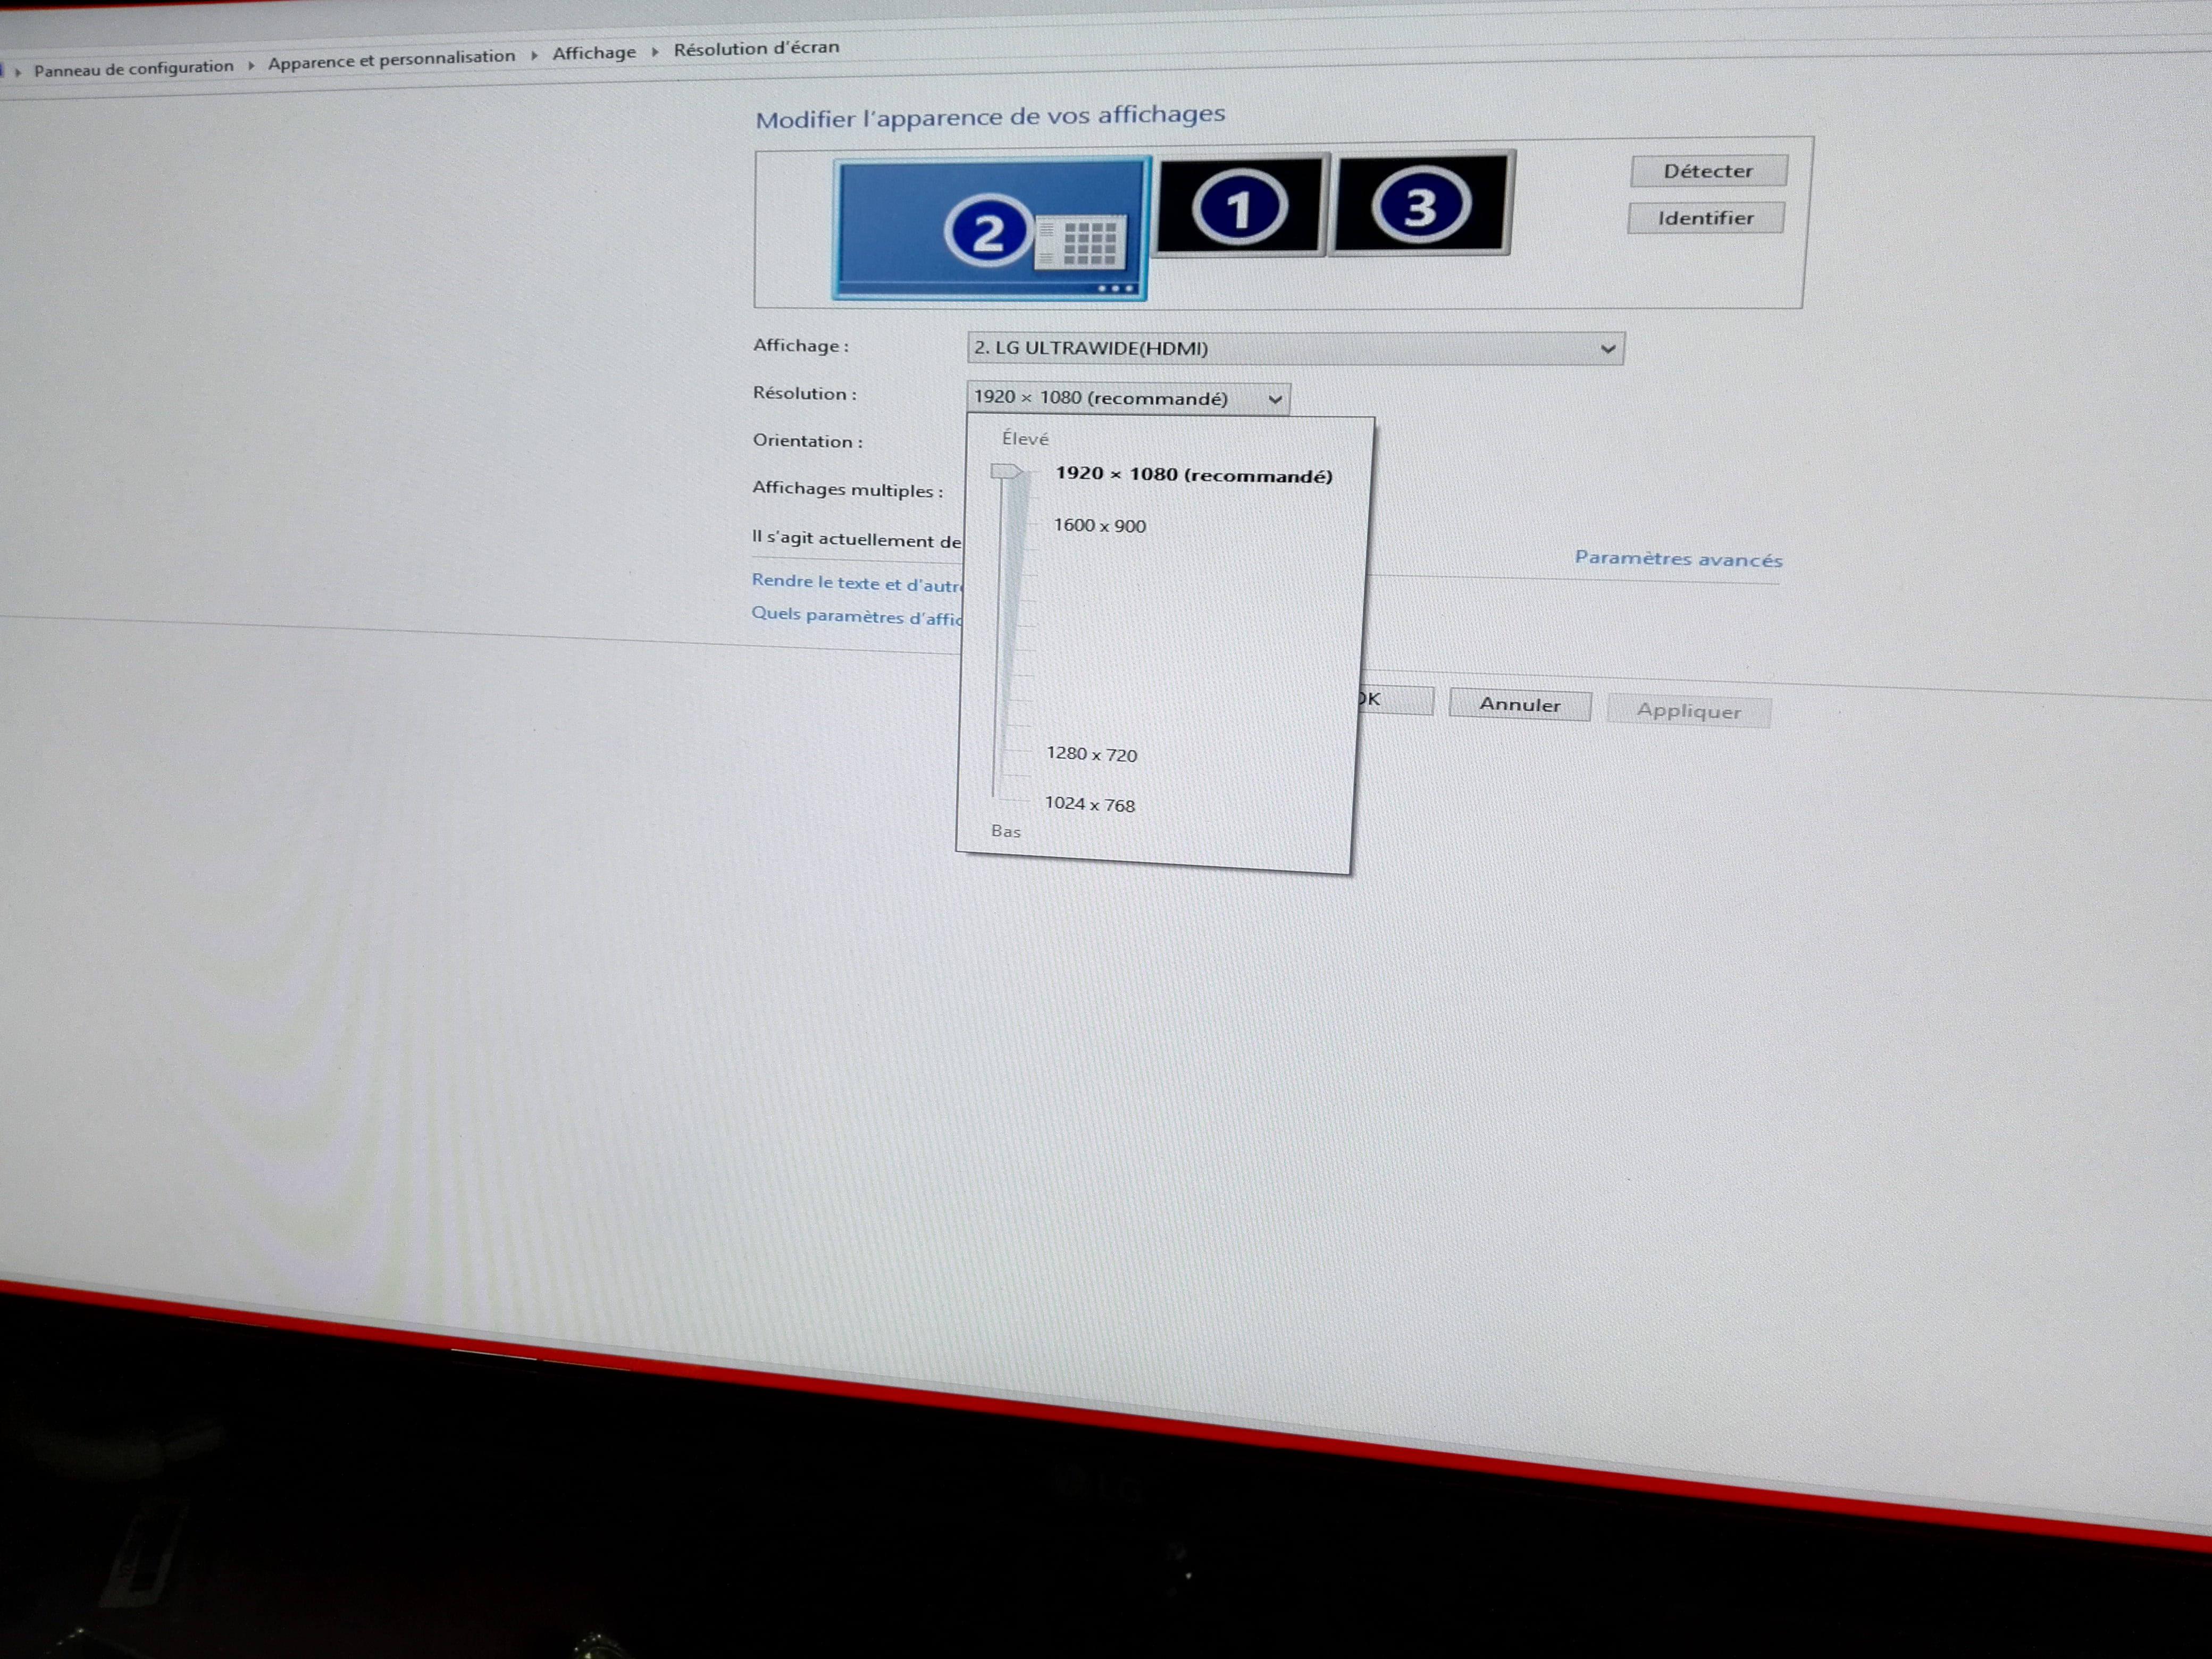This screenshot has height=1659, width=2212.
Task: Collapse the Résolution dropdown
Action: tap(1128, 398)
